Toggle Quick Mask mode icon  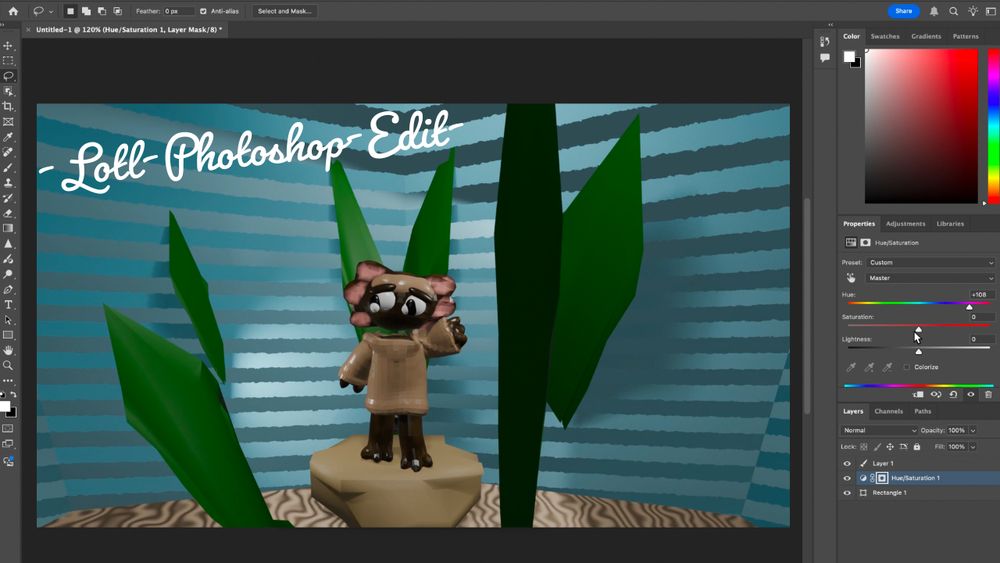coord(8,428)
